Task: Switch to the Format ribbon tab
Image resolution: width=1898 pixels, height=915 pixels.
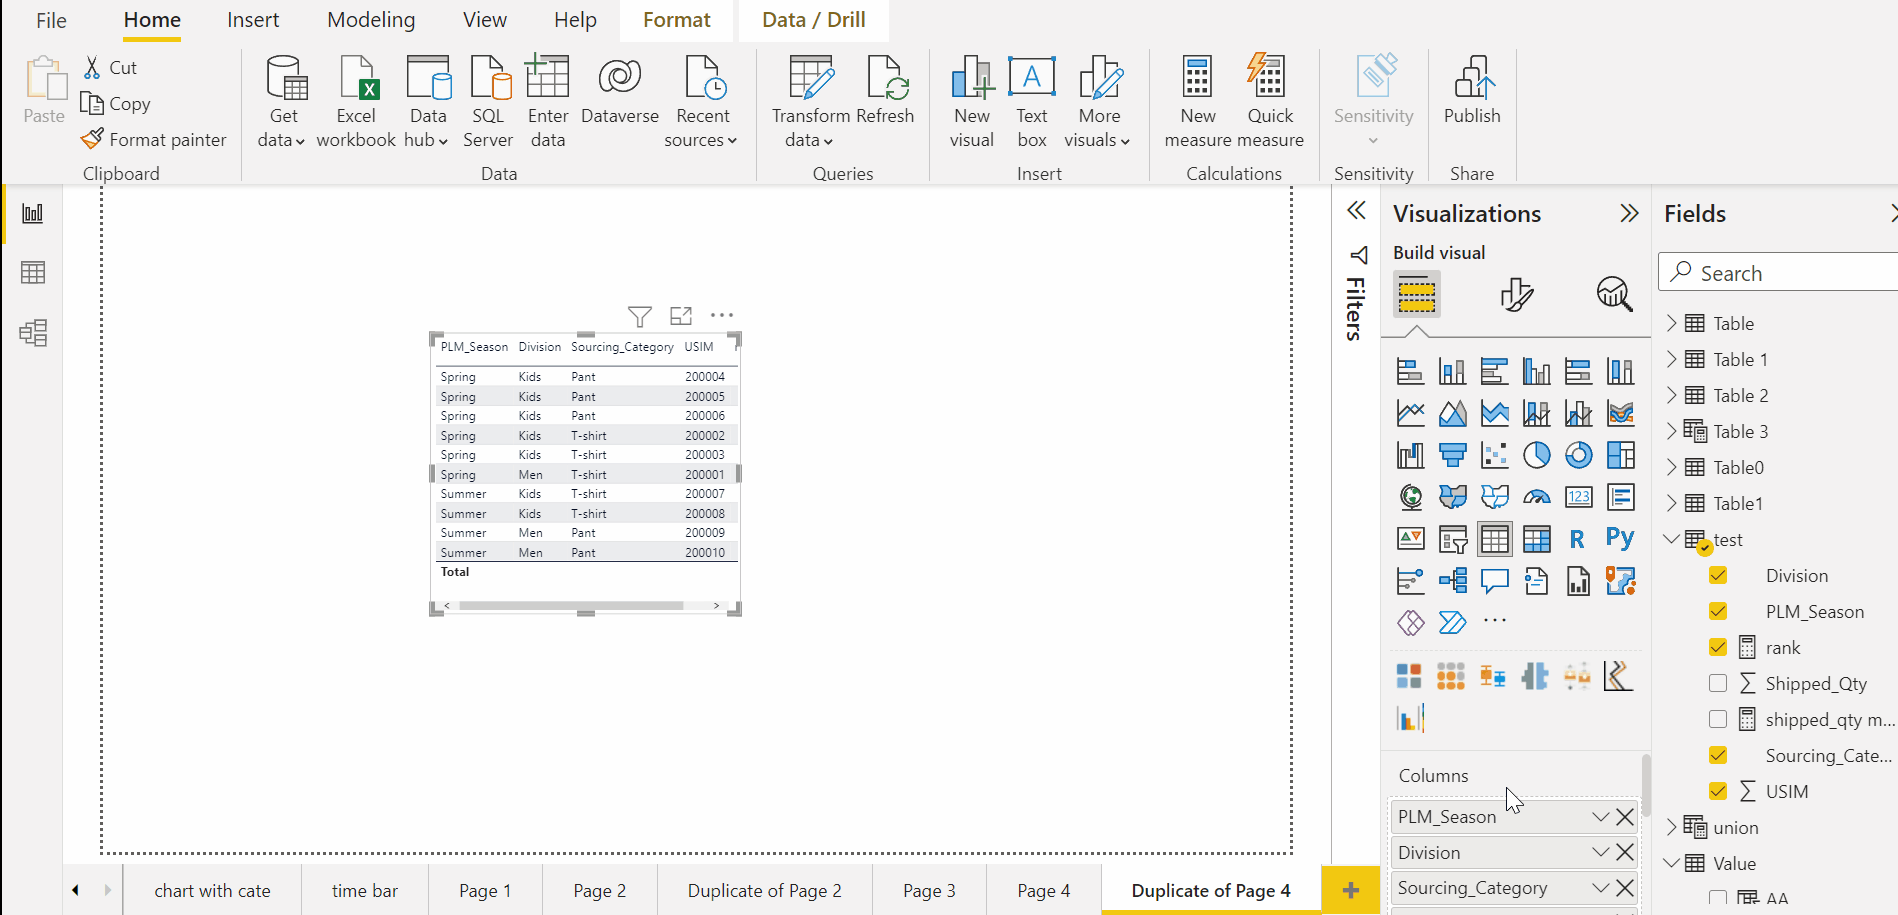Action: click(x=676, y=19)
